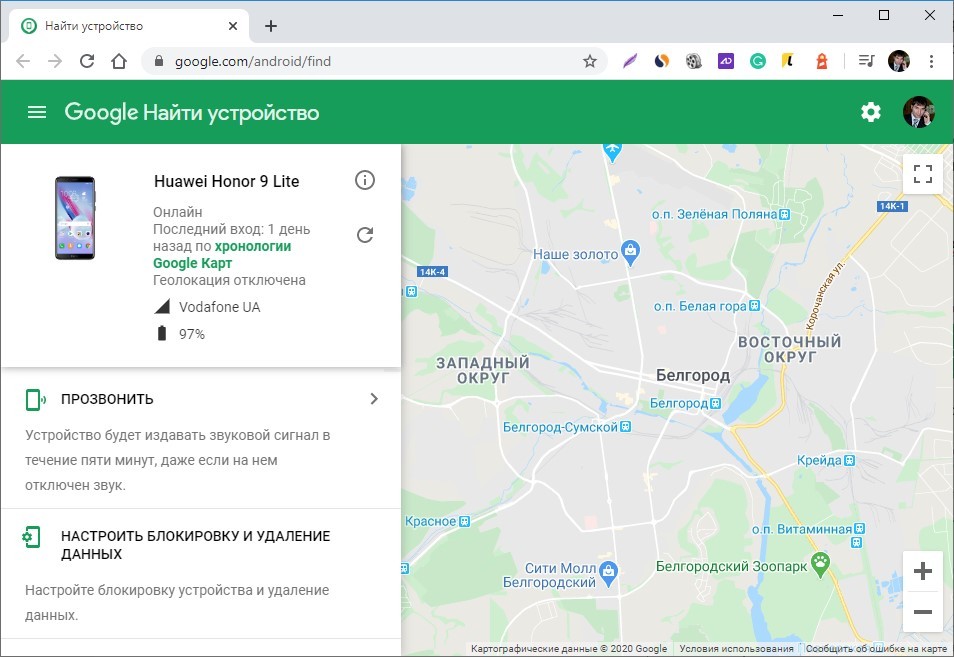Viewport: 954px width, 657px height.
Task: Click the ring device phone icon
Action: (35, 400)
